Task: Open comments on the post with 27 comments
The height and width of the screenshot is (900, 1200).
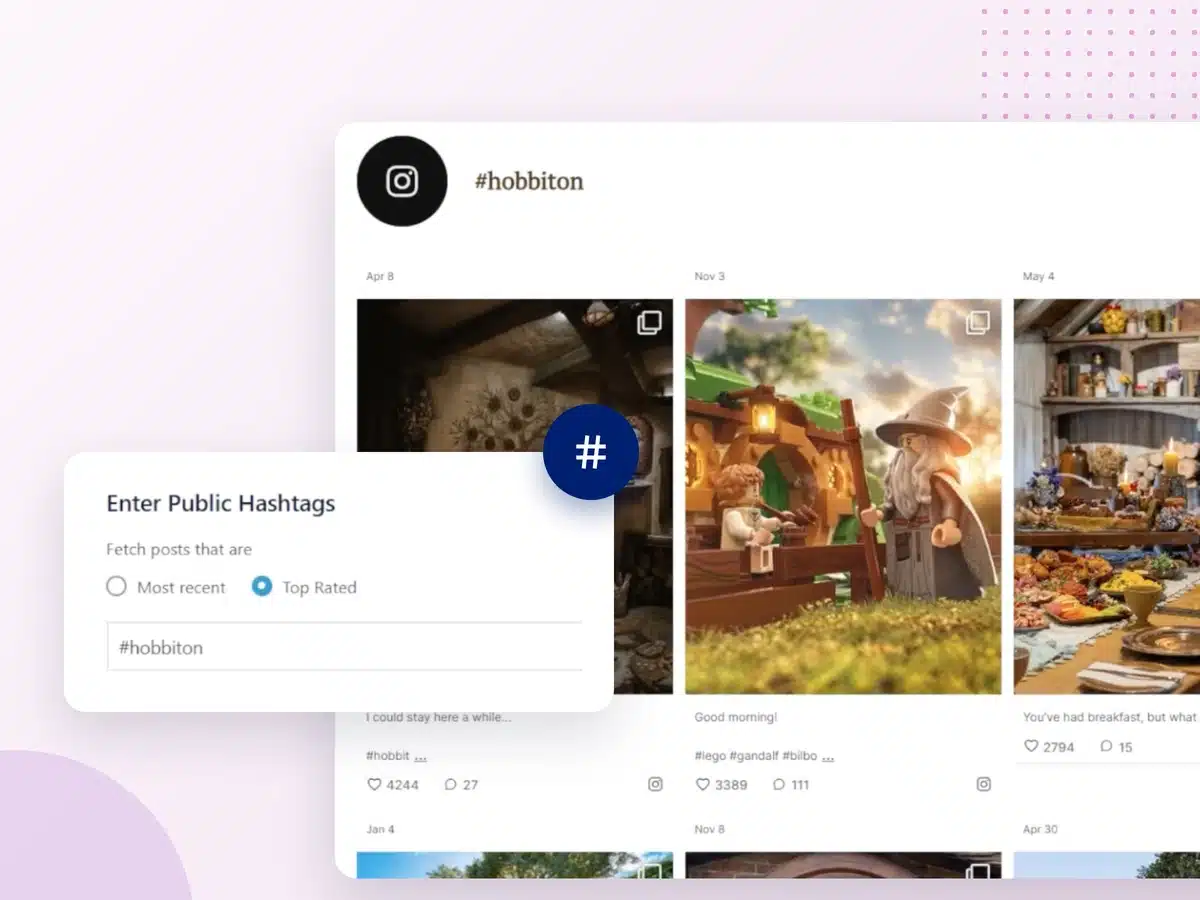Action: 451,784
